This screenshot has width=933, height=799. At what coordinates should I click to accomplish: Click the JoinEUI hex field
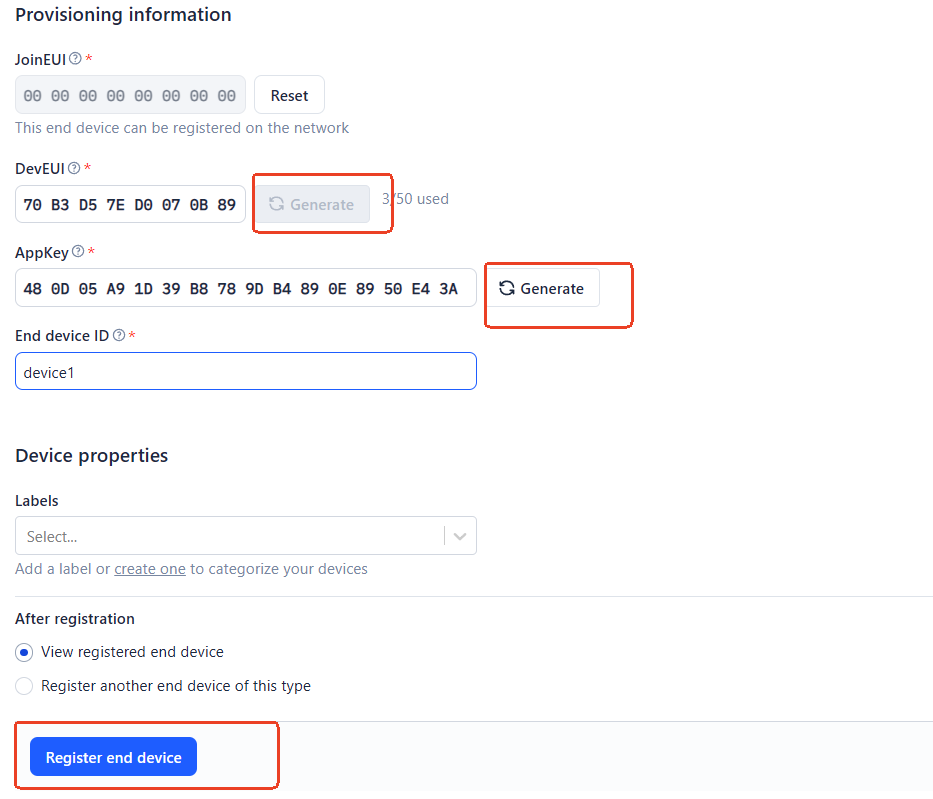click(130, 95)
